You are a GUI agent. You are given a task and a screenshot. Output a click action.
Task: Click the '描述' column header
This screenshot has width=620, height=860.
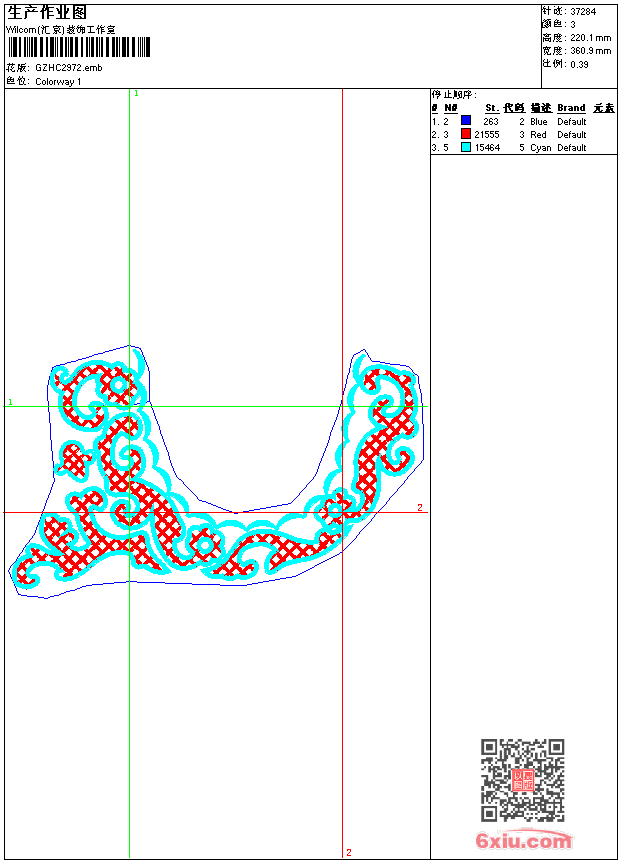[542, 108]
